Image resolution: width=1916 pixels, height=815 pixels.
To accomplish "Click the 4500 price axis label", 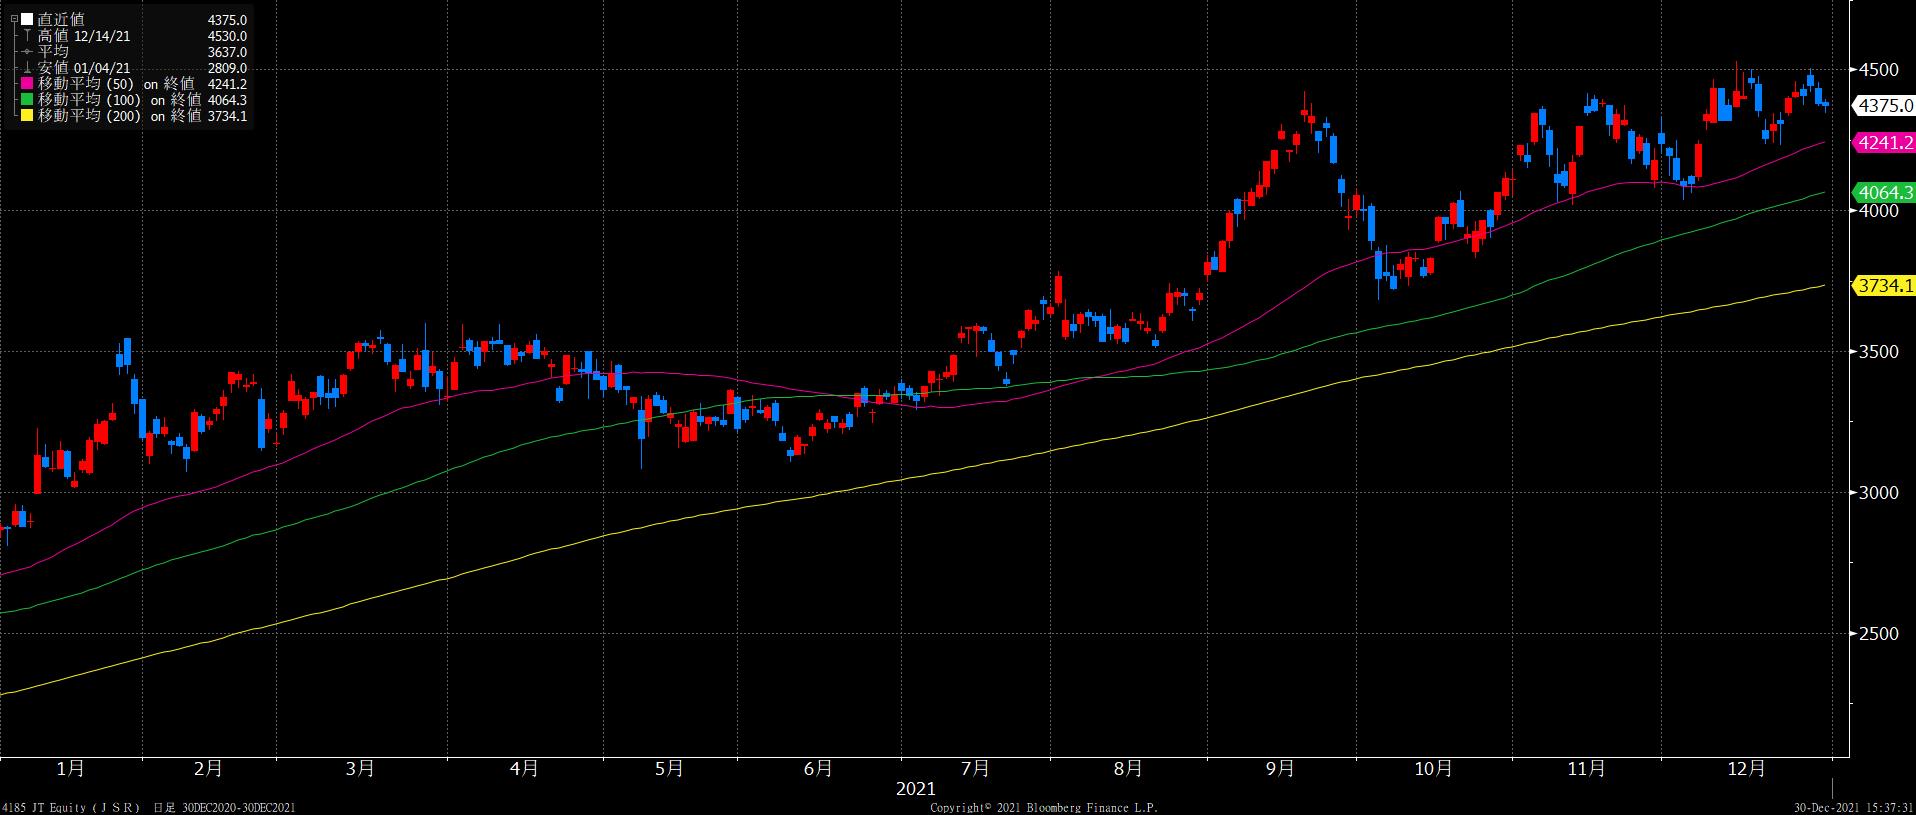I will [1879, 70].
